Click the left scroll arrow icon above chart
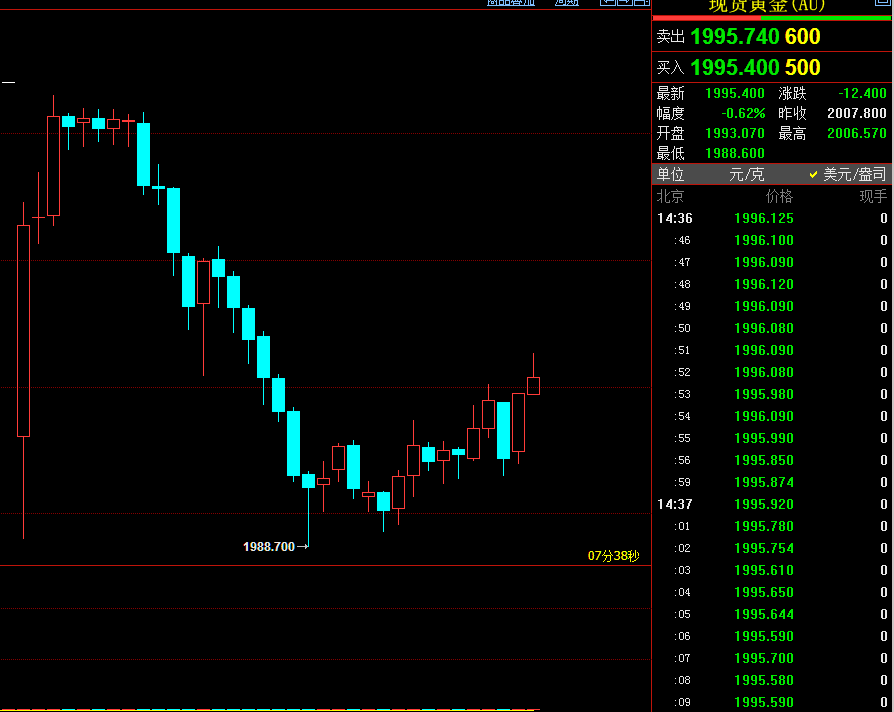Image resolution: width=894 pixels, height=712 pixels. 607,2
